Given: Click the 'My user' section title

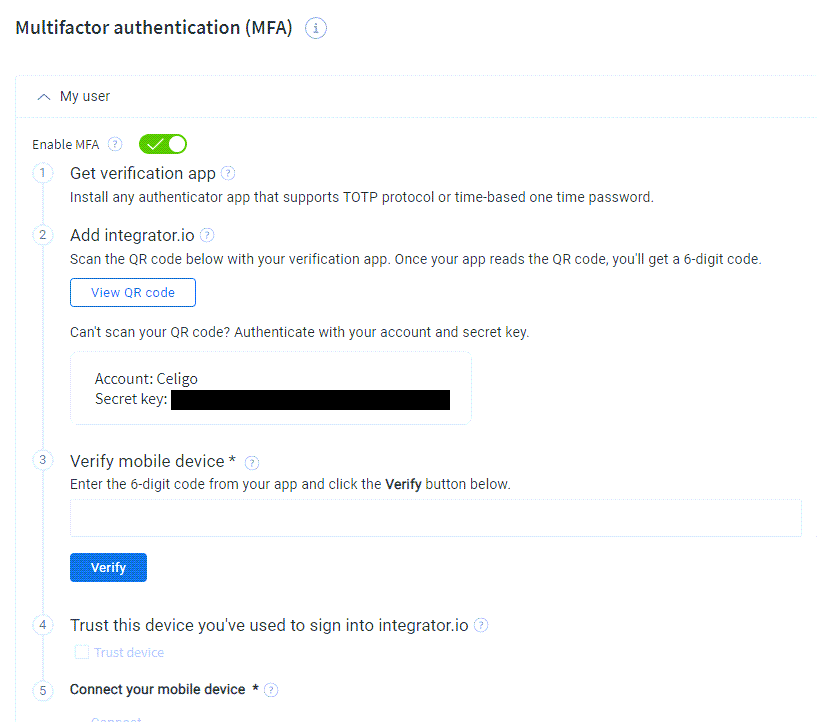Looking at the screenshot, I should click(85, 96).
